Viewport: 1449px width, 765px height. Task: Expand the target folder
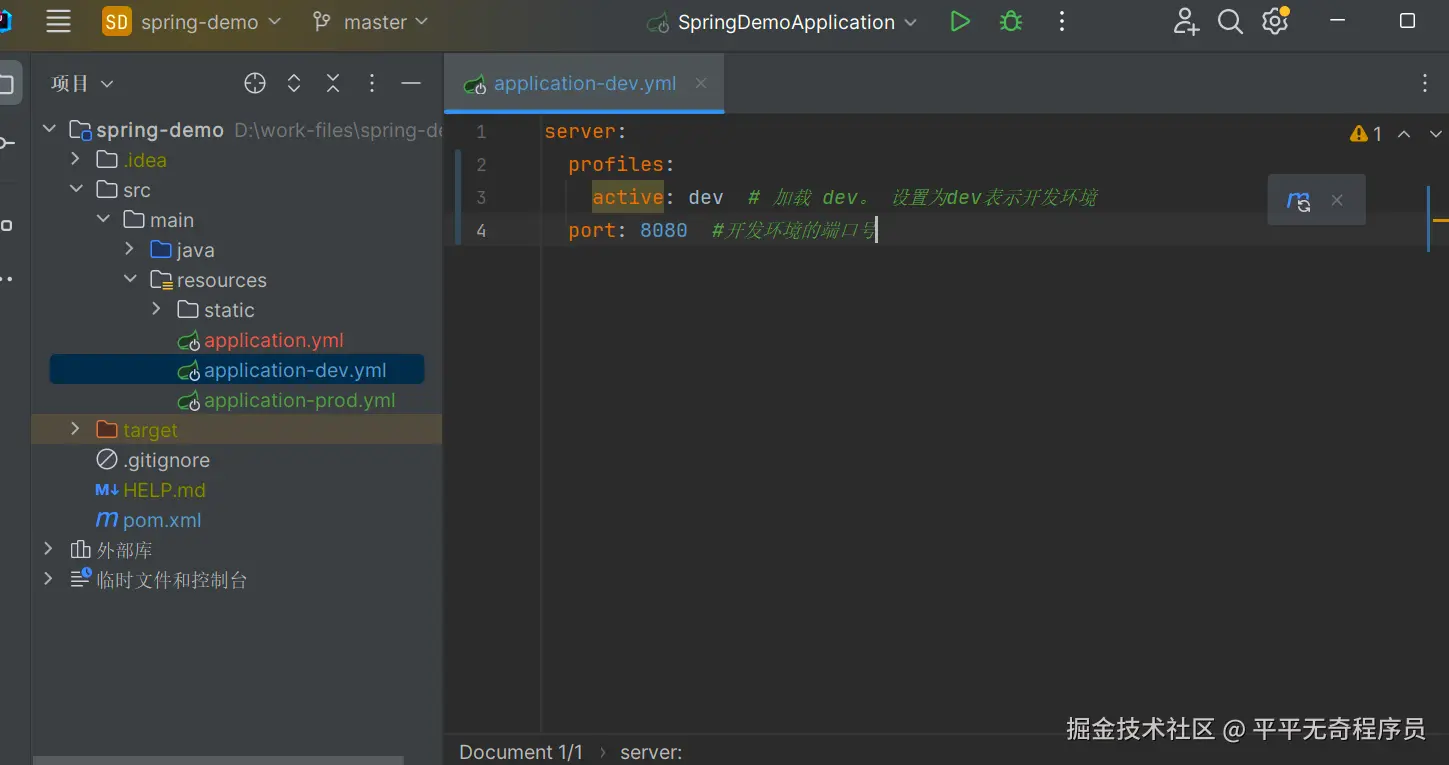(x=75, y=429)
